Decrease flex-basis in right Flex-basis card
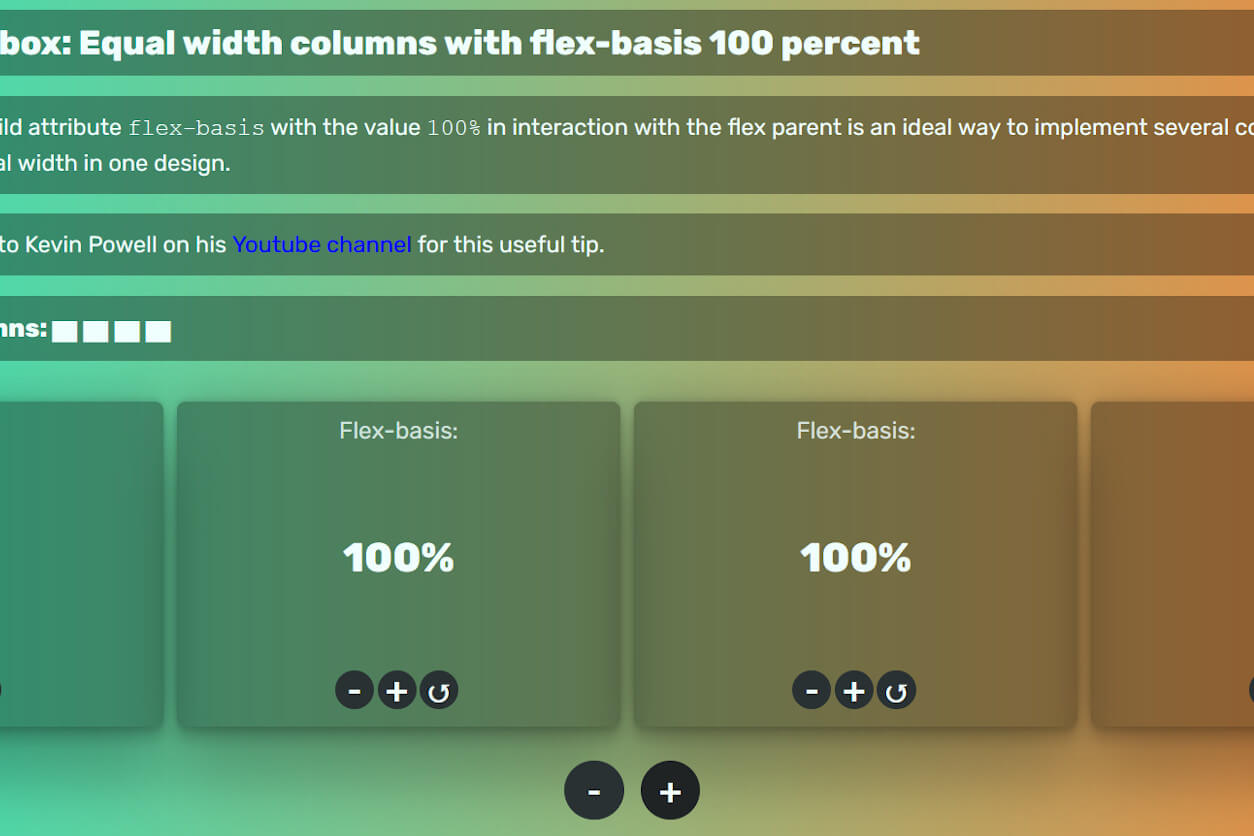 tap(811, 690)
